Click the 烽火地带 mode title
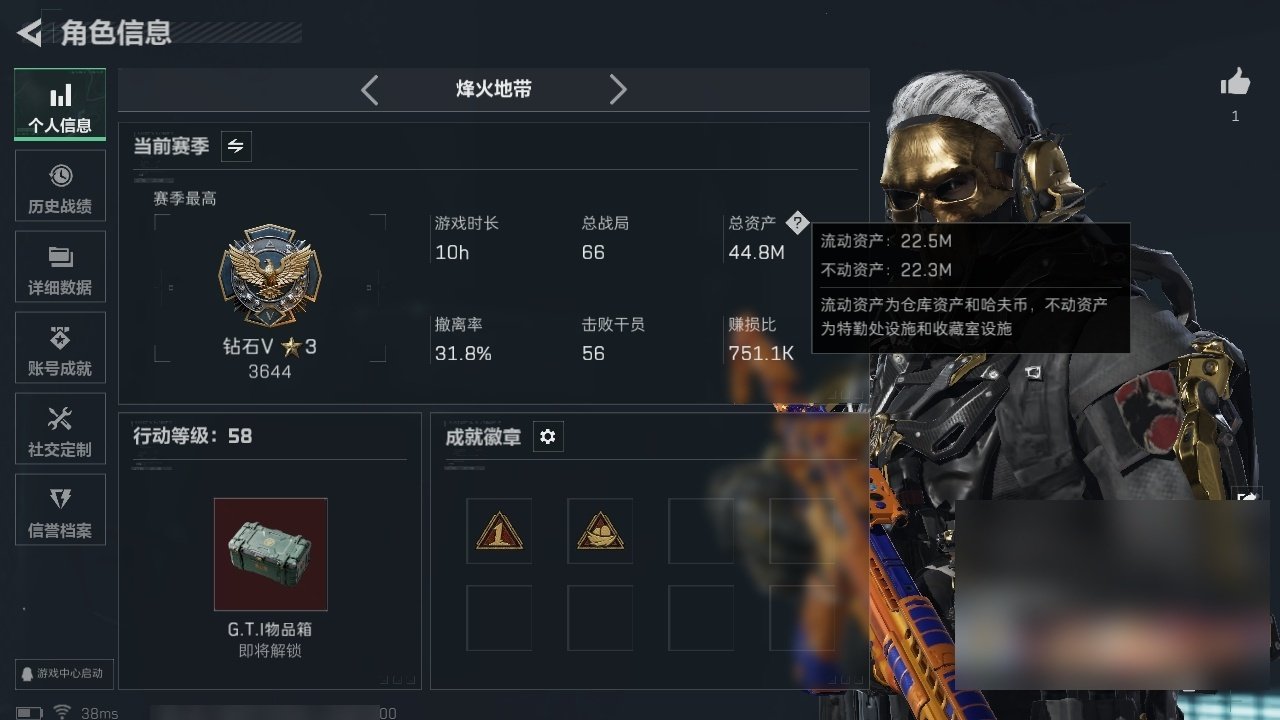Viewport: 1280px width, 720px height. pyautogui.click(x=494, y=89)
